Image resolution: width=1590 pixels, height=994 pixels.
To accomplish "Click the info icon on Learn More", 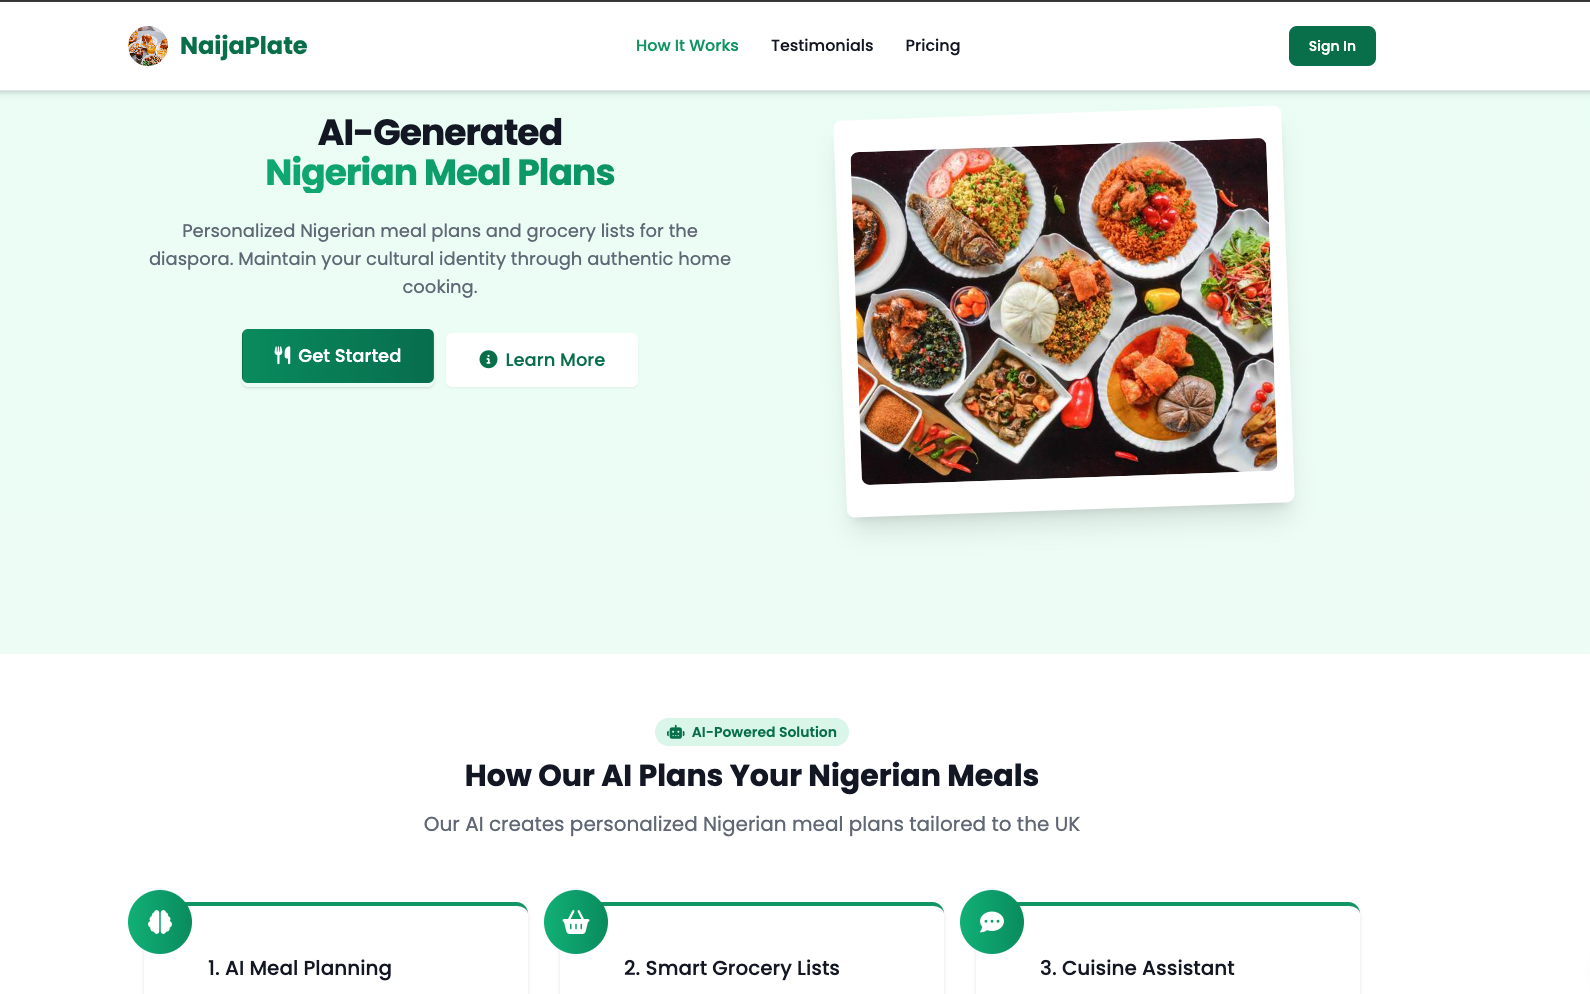I will 488,359.
